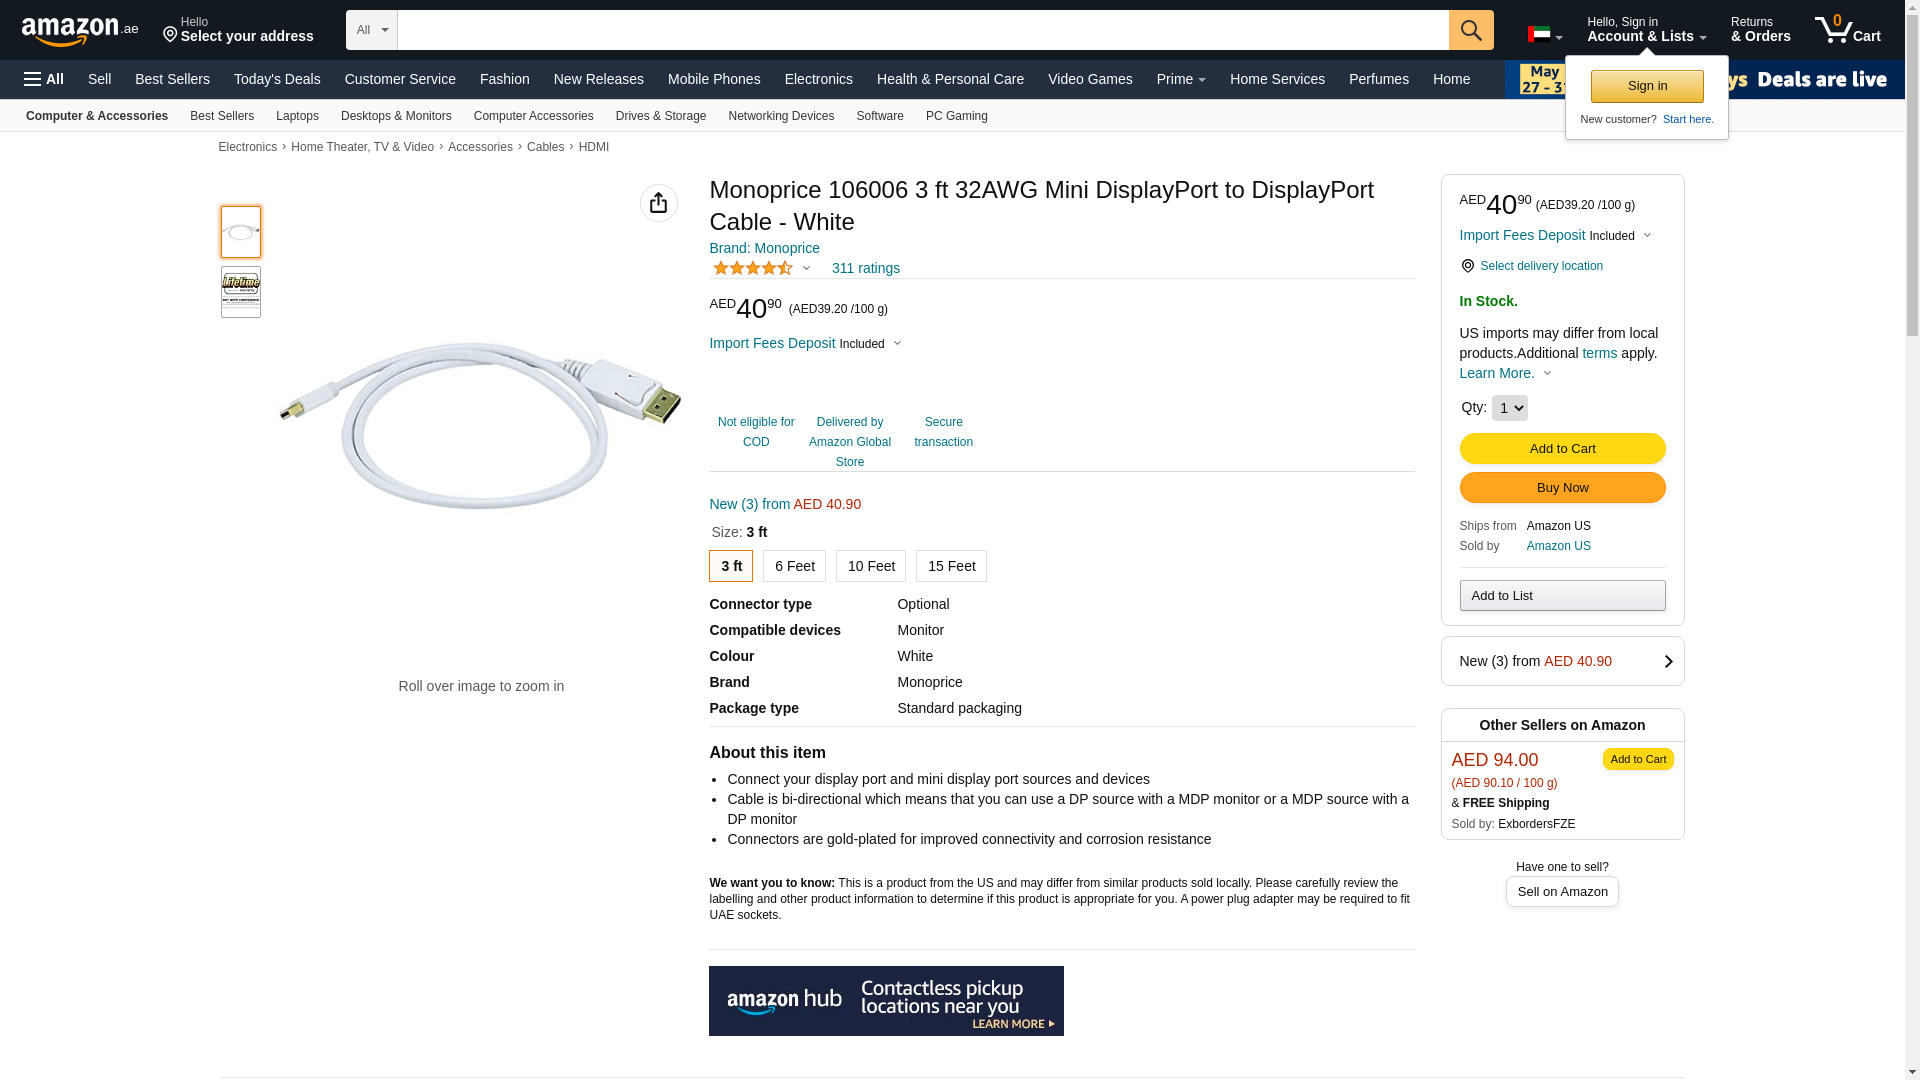Screen dimensions: 1920x1080
Task: Choose the 15 Feet size option
Action: click(951, 566)
